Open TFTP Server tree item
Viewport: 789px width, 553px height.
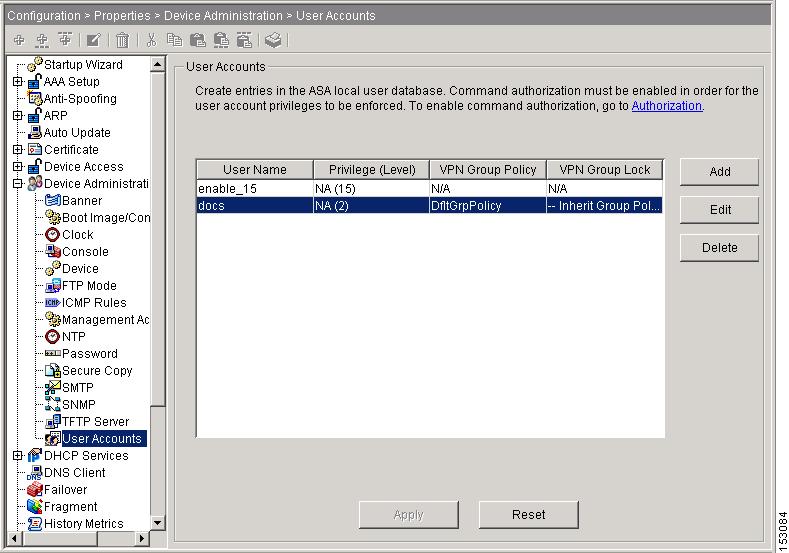(x=95, y=421)
